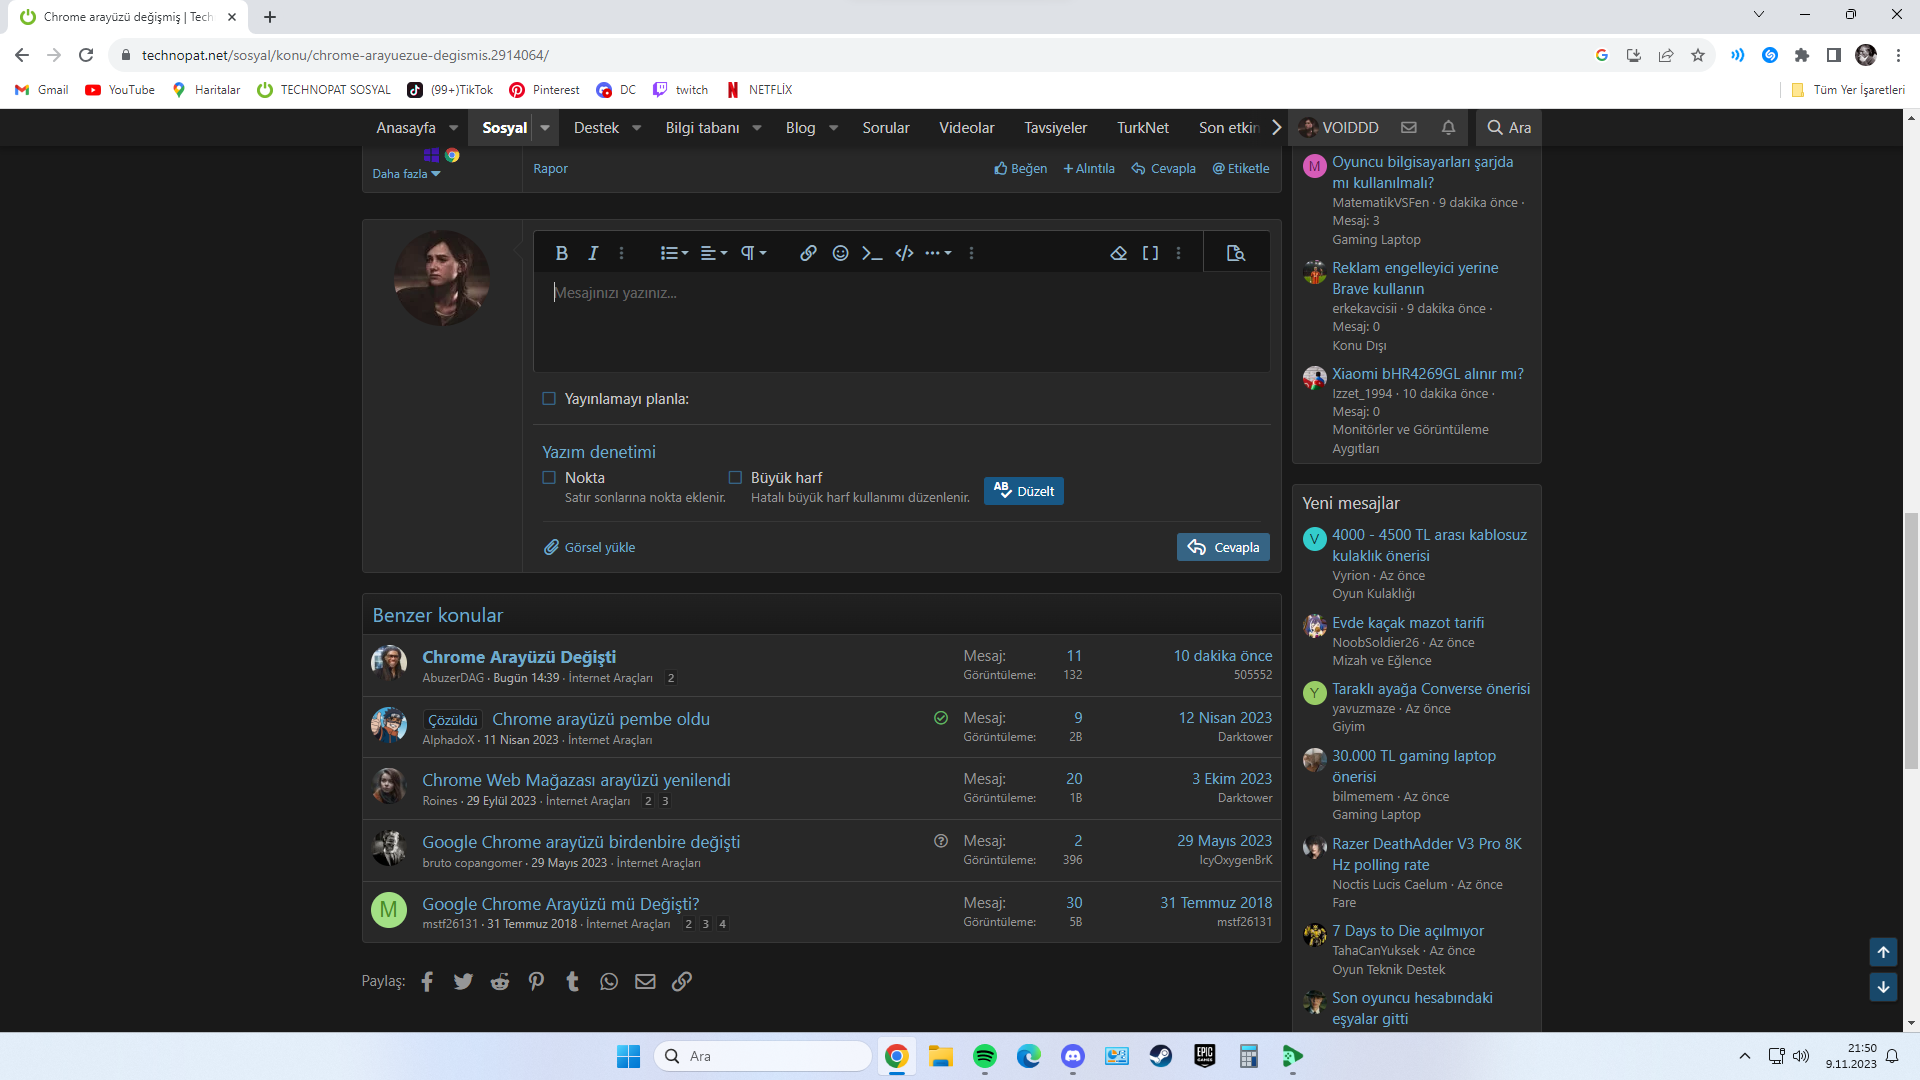This screenshot has height=1080, width=1920.
Task: Open the Chrome Arayüzü Değişti thread
Action: pyautogui.click(x=518, y=657)
